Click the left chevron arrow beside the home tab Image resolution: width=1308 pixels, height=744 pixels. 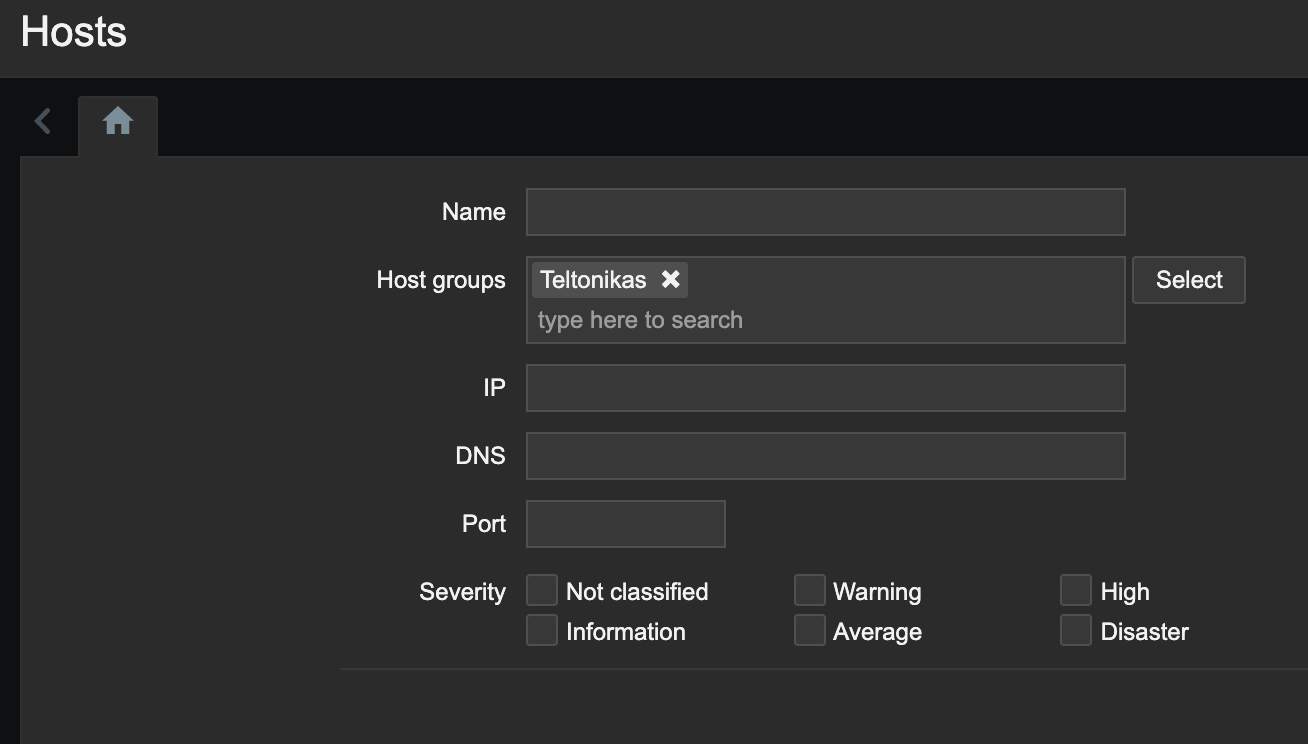pyautogui.click(x=42, y=122)
